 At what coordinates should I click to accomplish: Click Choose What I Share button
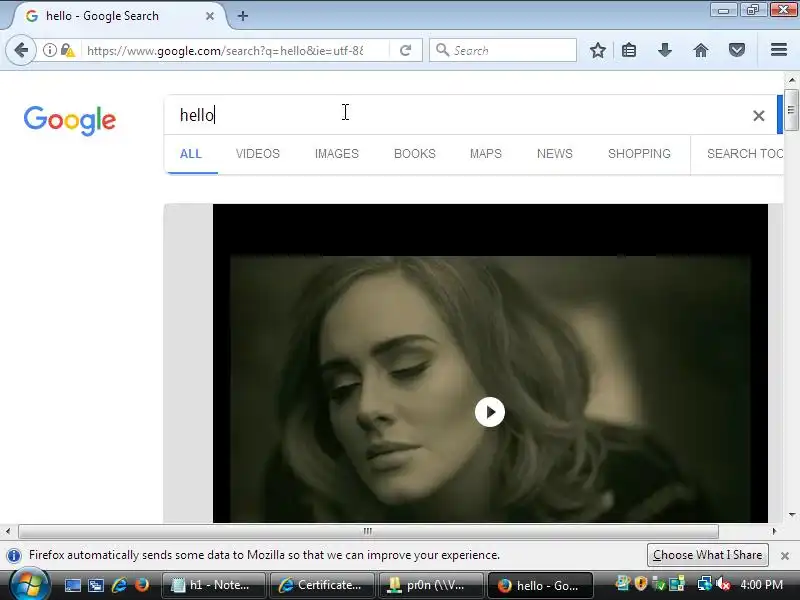click(x=707, y=555)
